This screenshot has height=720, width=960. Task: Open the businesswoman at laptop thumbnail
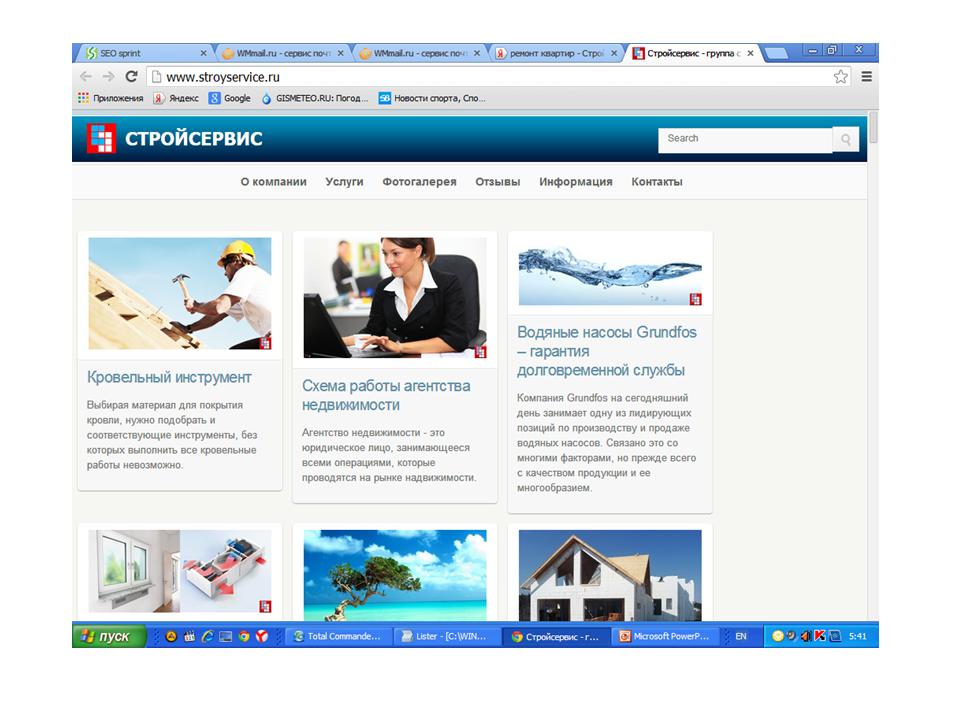click(395, 298)
